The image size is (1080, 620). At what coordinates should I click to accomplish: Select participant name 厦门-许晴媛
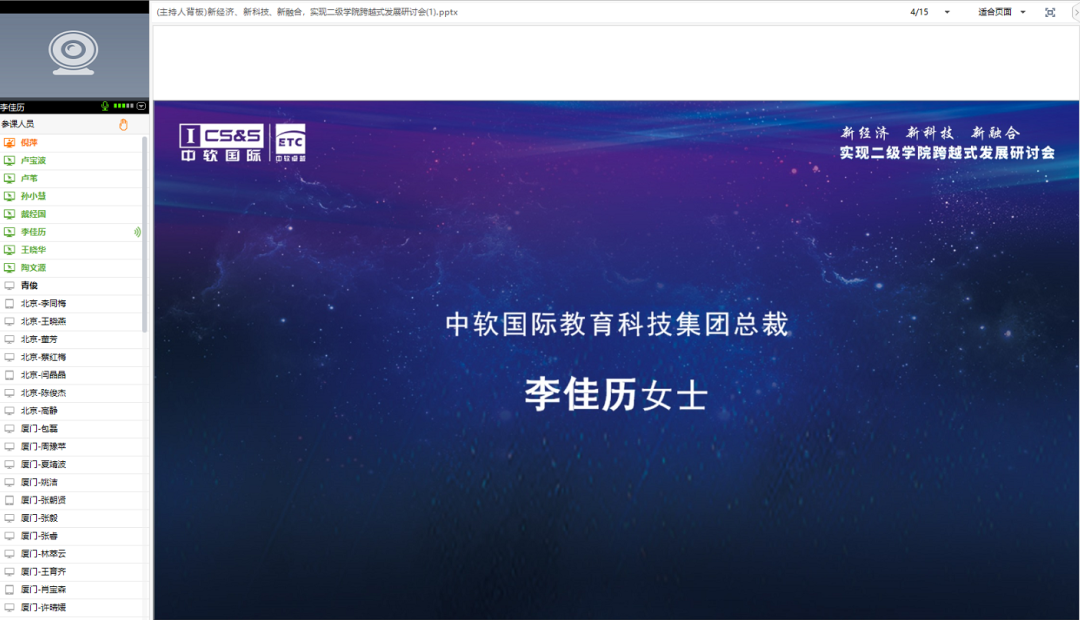tap(43, 608)
